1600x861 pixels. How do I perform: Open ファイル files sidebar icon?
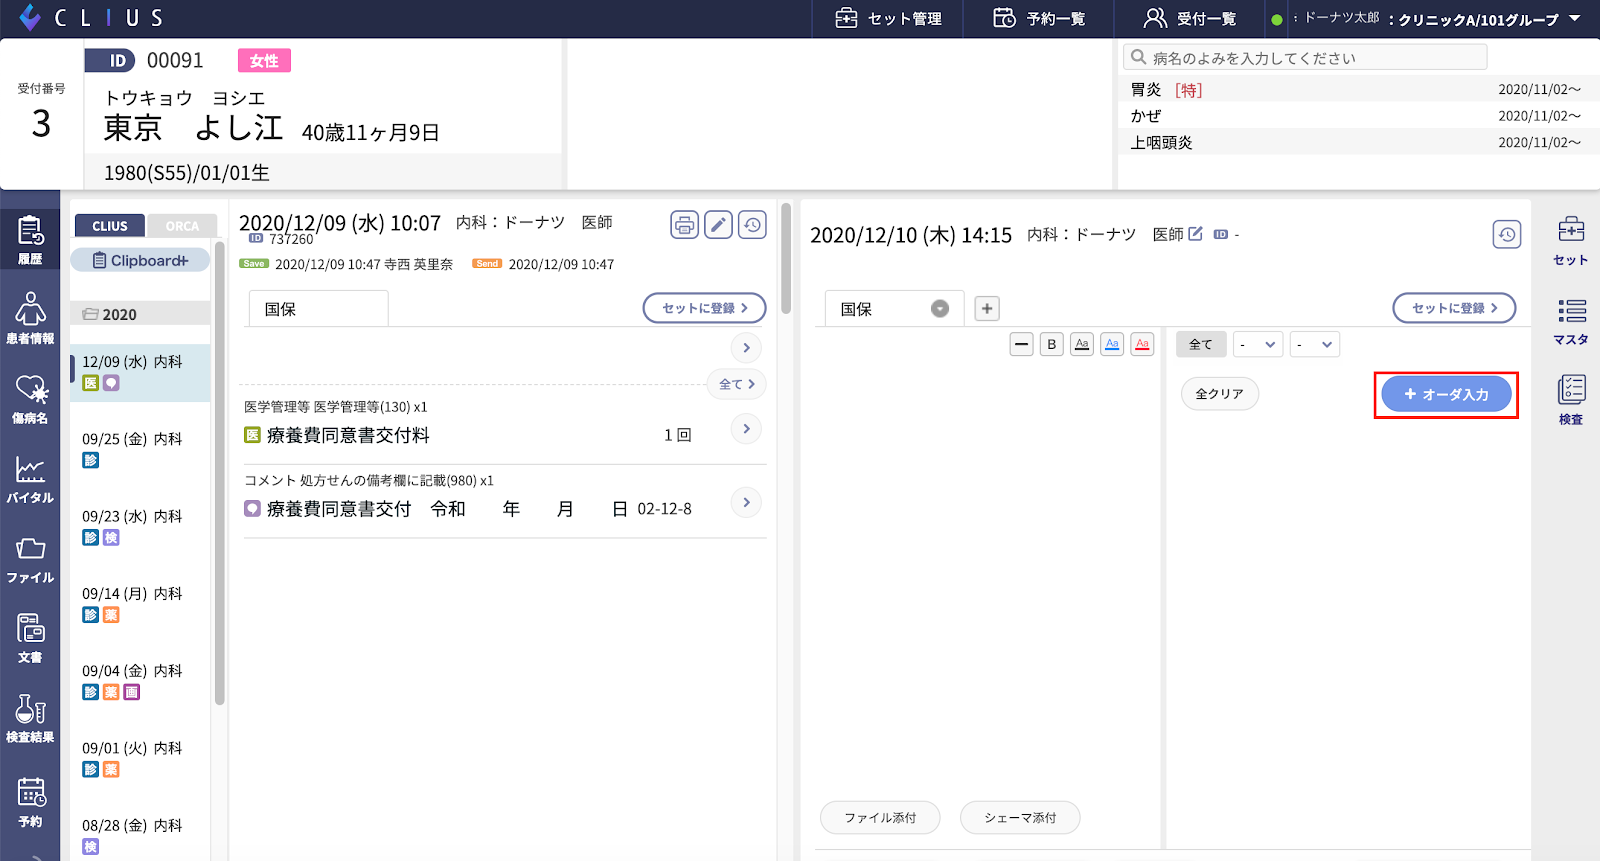pos(30,558)
